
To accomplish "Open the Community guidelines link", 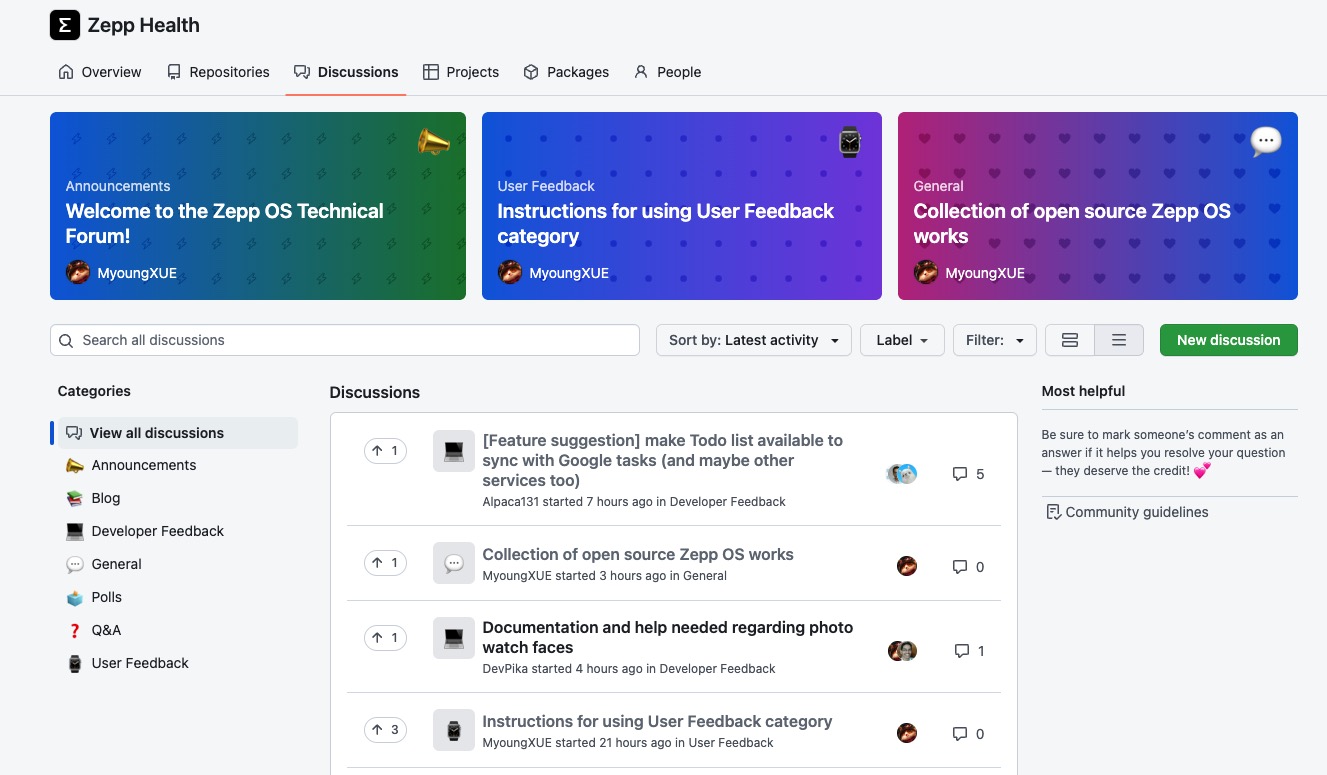I will coord(1136,512).
